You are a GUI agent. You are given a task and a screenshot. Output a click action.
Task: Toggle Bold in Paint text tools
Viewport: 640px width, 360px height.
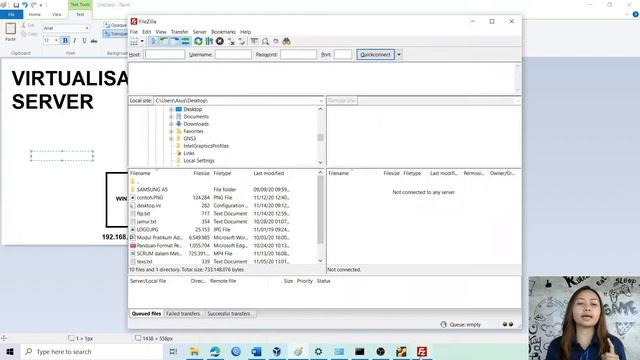(65, 40)
